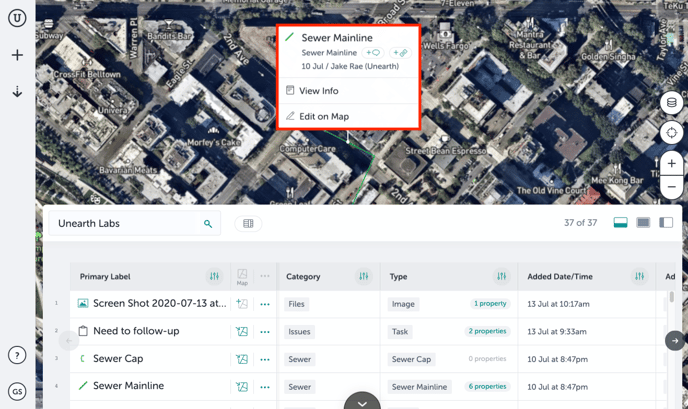Viewport: 688px width, 409px height.
Task: Open more options for Need to follow-up
Action: click(265, 332)
